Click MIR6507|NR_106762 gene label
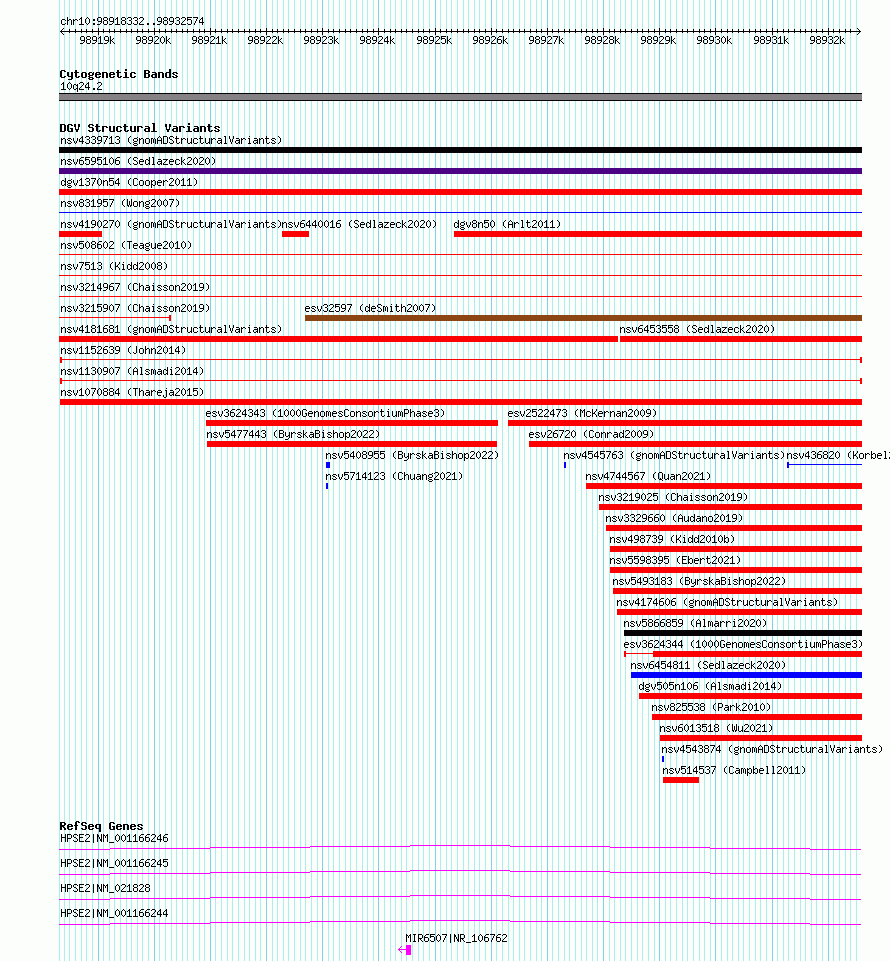 click(x=456, y=938)
